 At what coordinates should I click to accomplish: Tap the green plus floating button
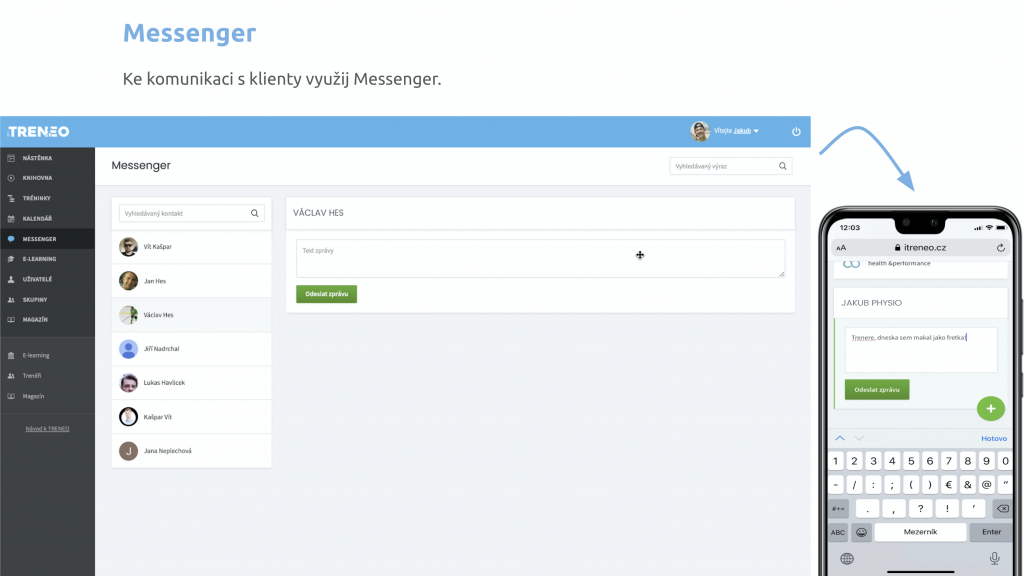click(990, 409)
